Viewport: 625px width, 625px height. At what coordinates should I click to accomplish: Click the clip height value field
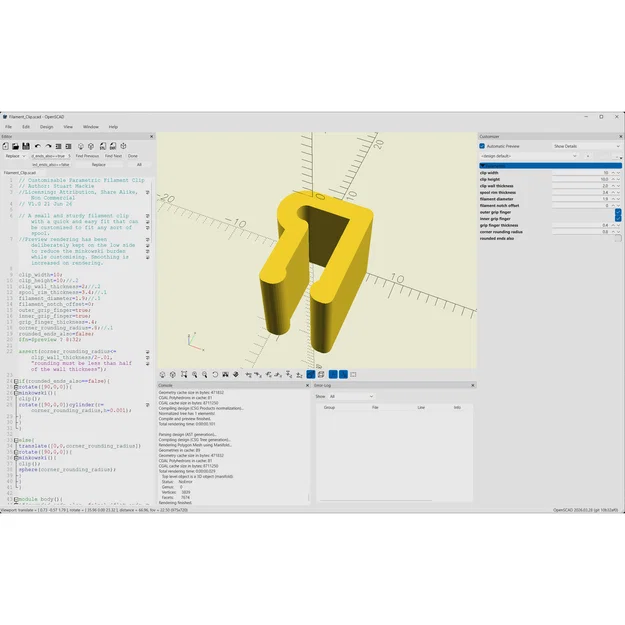[x=581, y=179]
